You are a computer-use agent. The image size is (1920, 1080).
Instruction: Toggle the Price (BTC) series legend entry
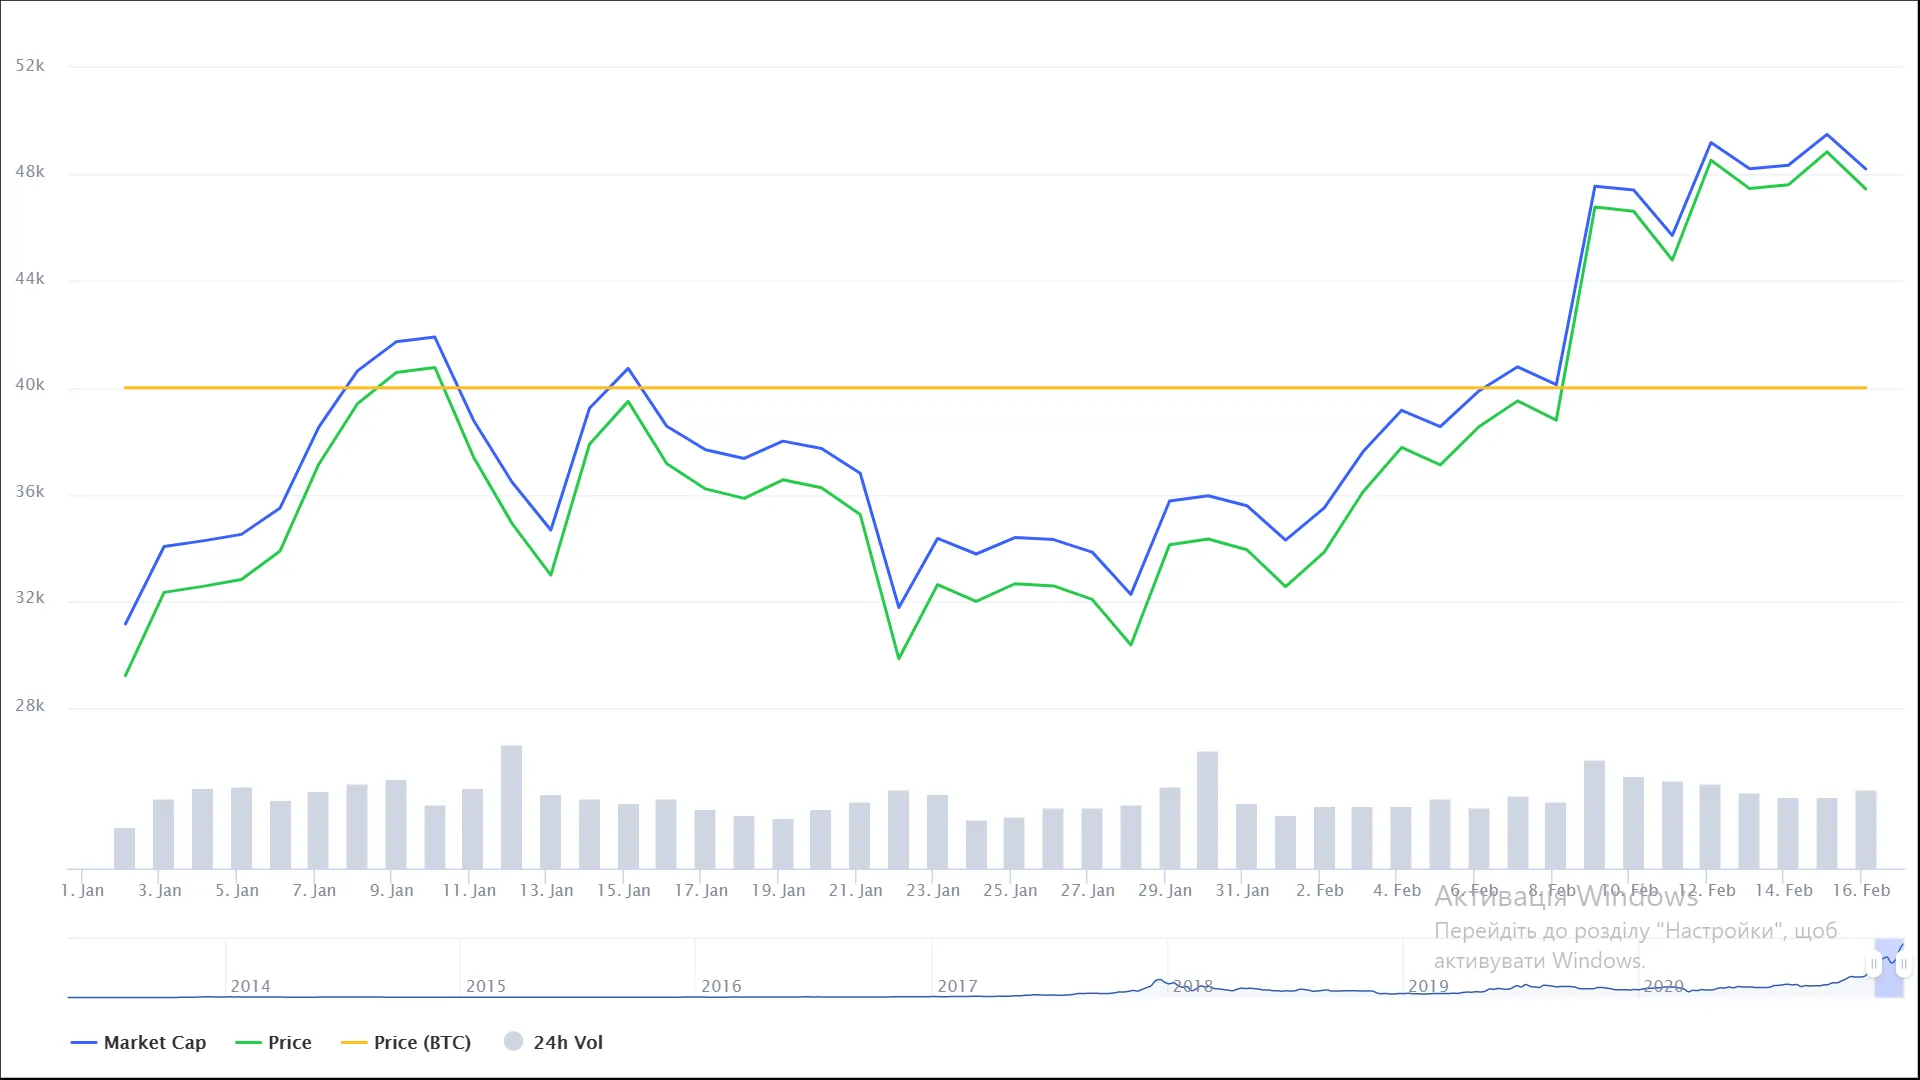tap(406, 1042)
